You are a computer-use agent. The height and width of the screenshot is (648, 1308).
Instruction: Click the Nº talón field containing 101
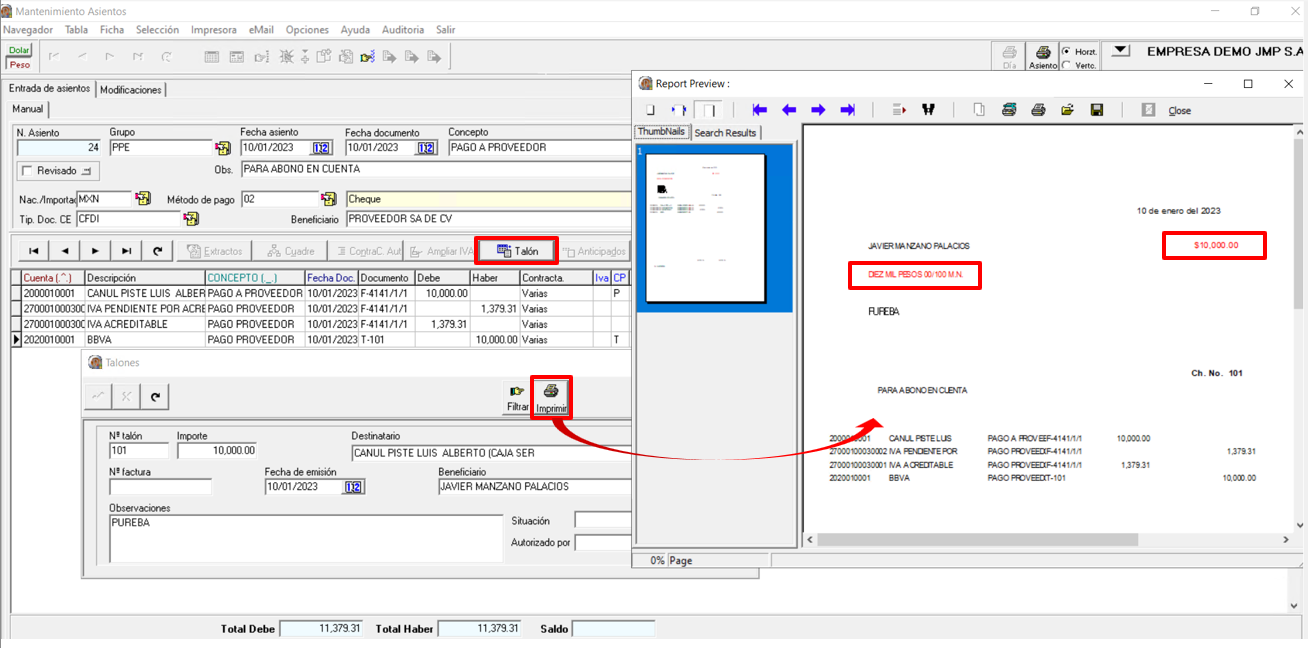(139, 451)
